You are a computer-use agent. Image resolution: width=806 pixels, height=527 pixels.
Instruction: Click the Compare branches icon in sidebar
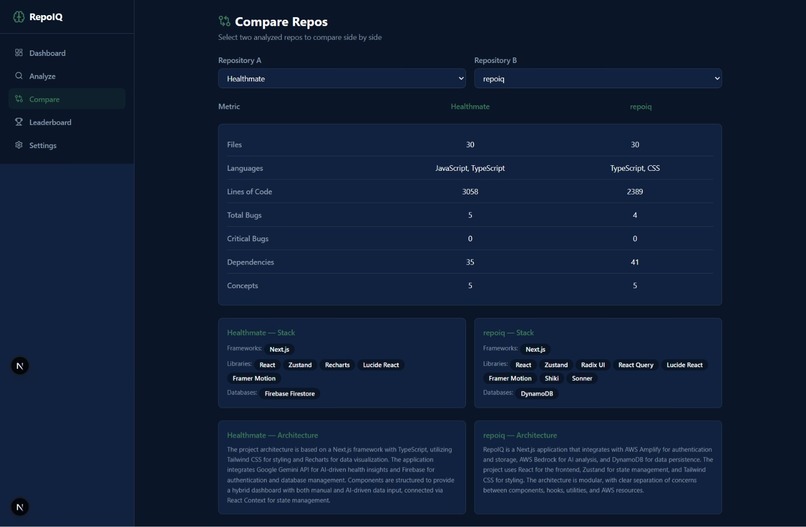point(19,99)
